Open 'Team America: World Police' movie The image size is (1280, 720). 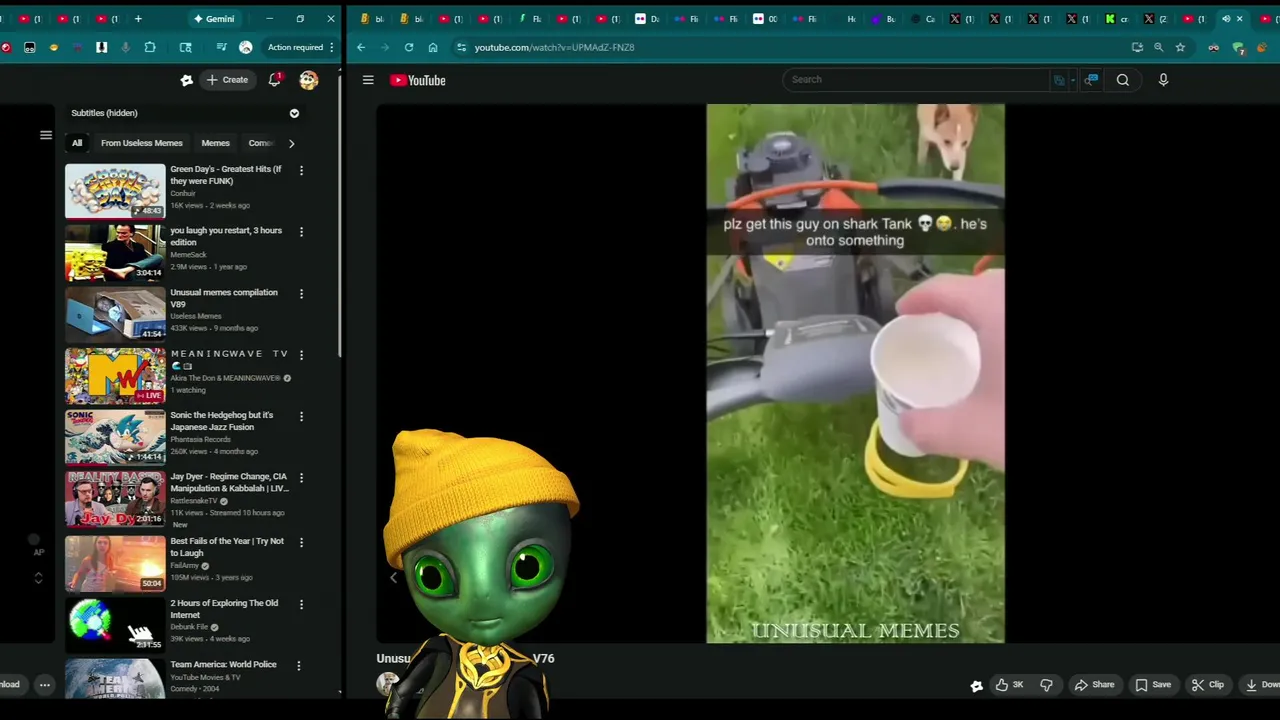pyautogui.click(x=223, y=664)
